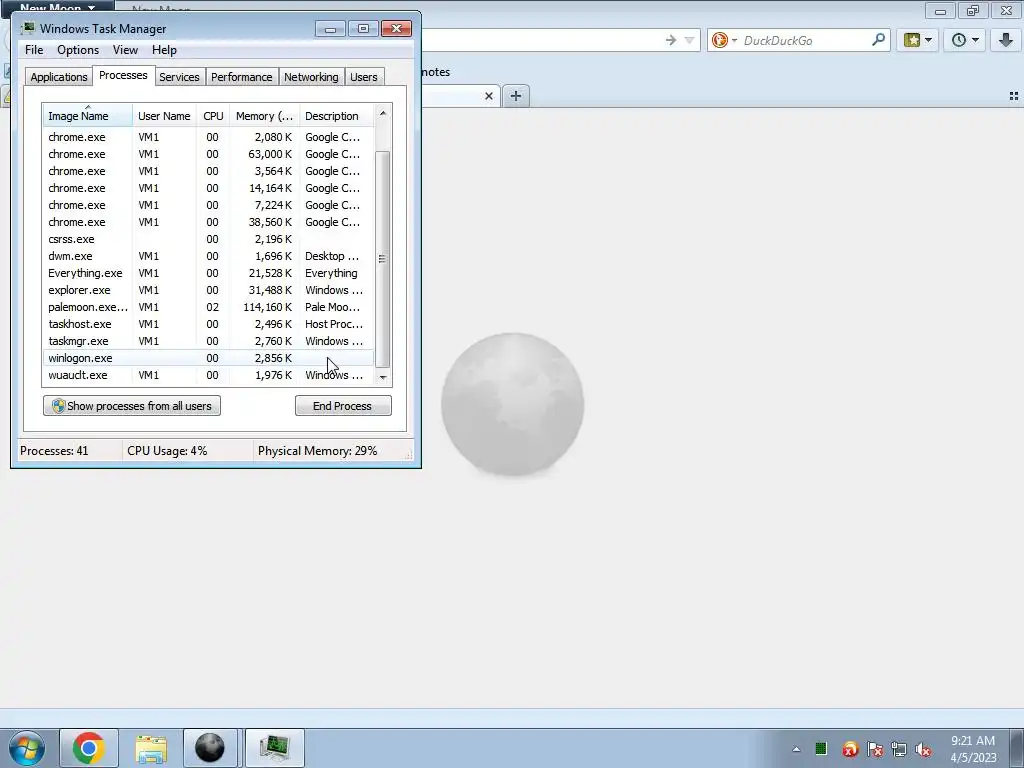The height and width of the screenshot is (768, 1024).
Task: Select chrome.exe row using 63,000 K memory
Action: [x=208, y=154]
